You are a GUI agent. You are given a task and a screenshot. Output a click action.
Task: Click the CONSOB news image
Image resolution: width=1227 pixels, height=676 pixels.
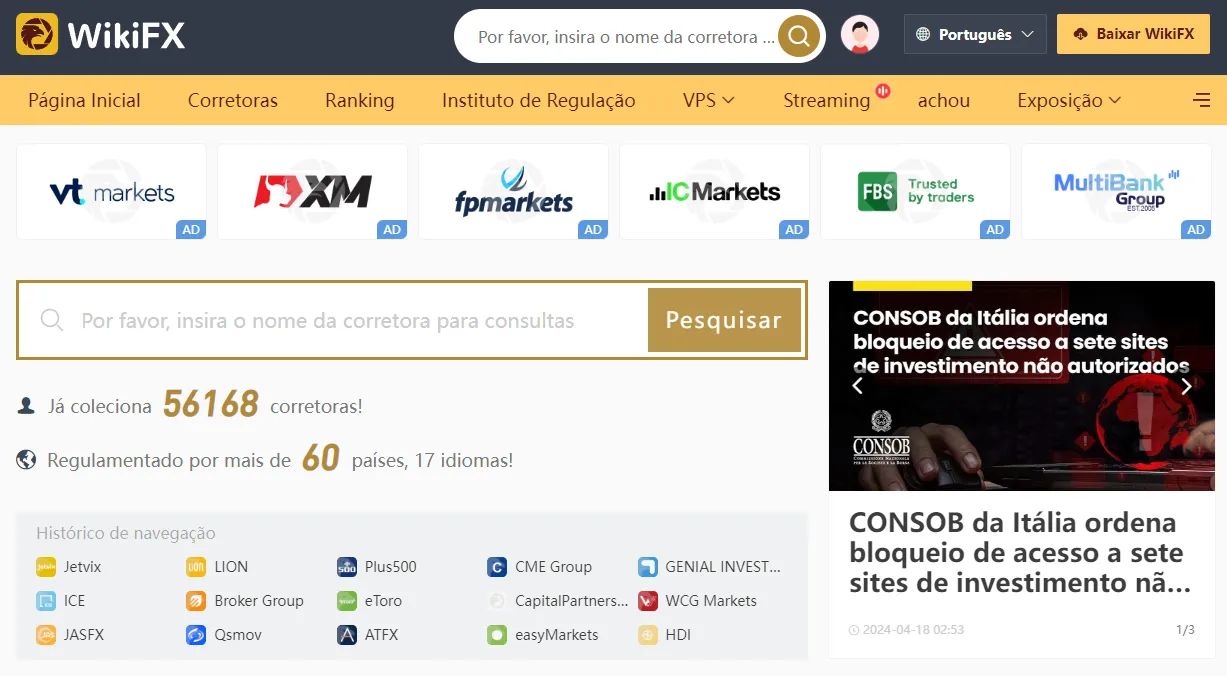(x=1022, y=386)
